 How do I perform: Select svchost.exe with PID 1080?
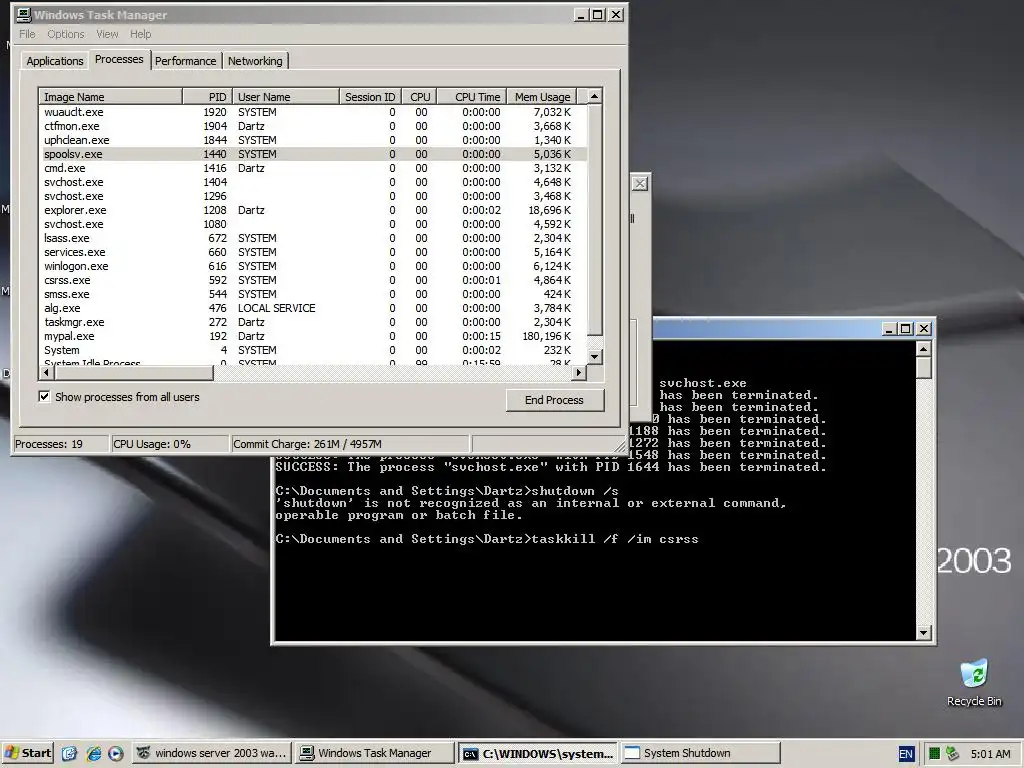click(x=313, y=225)
